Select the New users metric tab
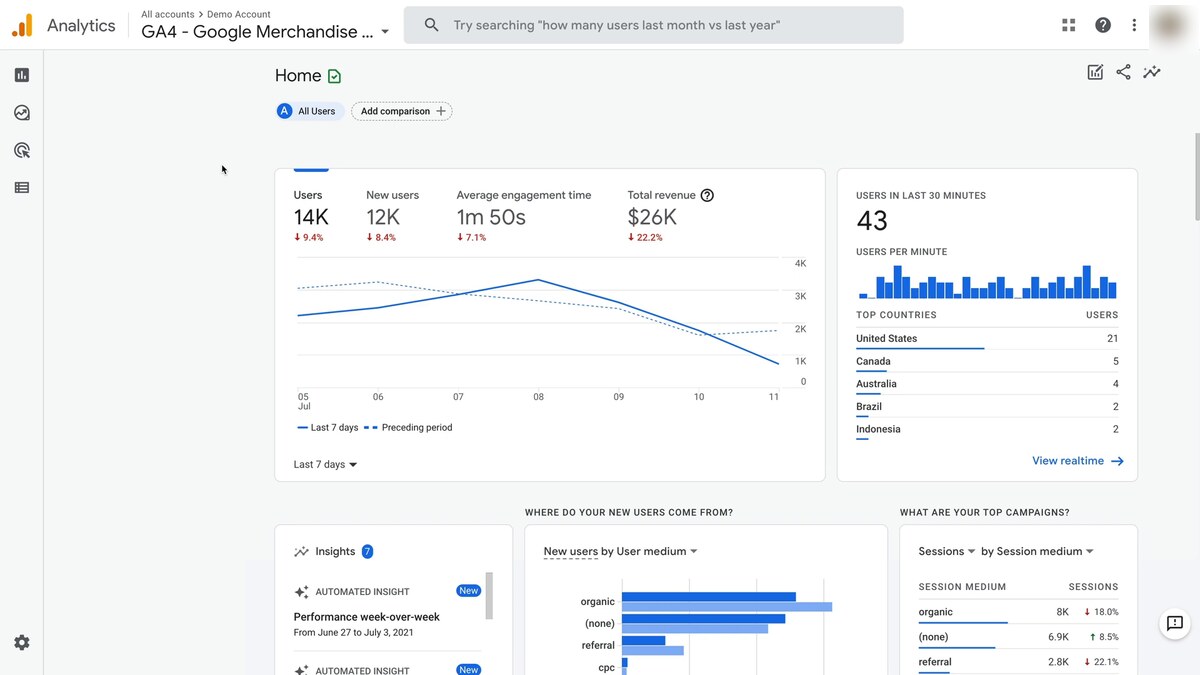The width and height of the screenshot is (1200, 675). pyautogui.click(x=392, y=216)
